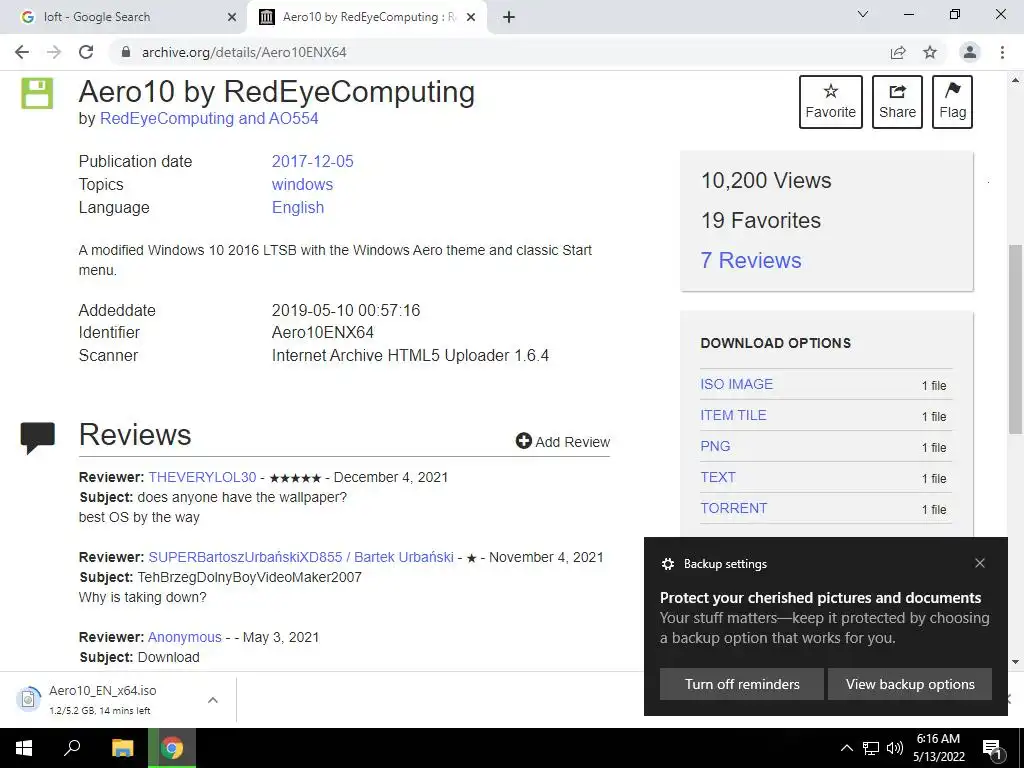Click the forward navigation arrow
This screenshot has width=1024, height=768.
point(54,52)
